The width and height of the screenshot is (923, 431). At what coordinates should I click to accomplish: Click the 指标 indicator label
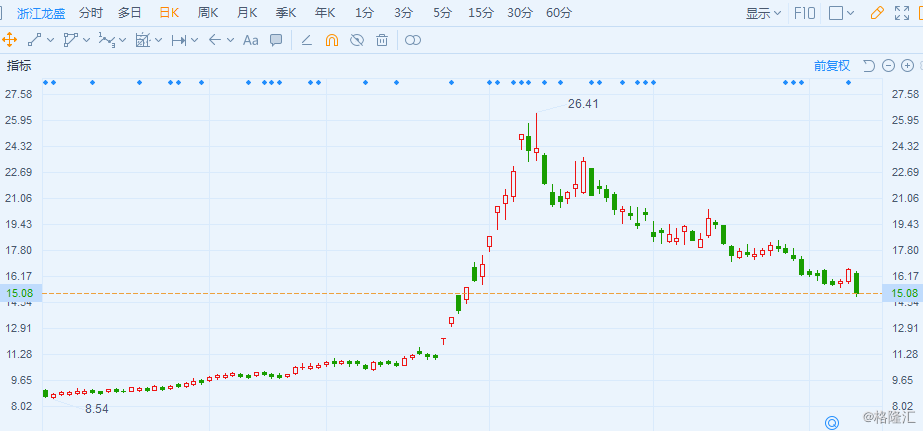pyautogui.click(x=19, y=66)
